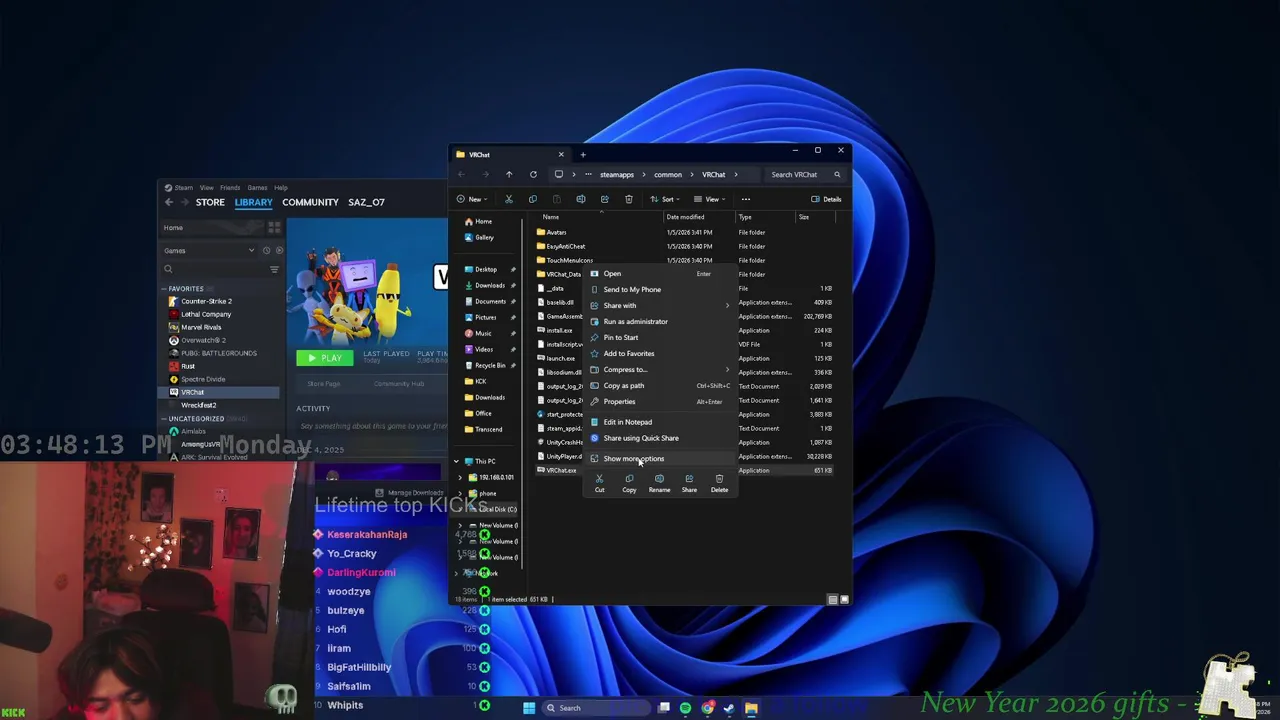Expand the 192.168.0.101 tree node

(x=461, y=477)
